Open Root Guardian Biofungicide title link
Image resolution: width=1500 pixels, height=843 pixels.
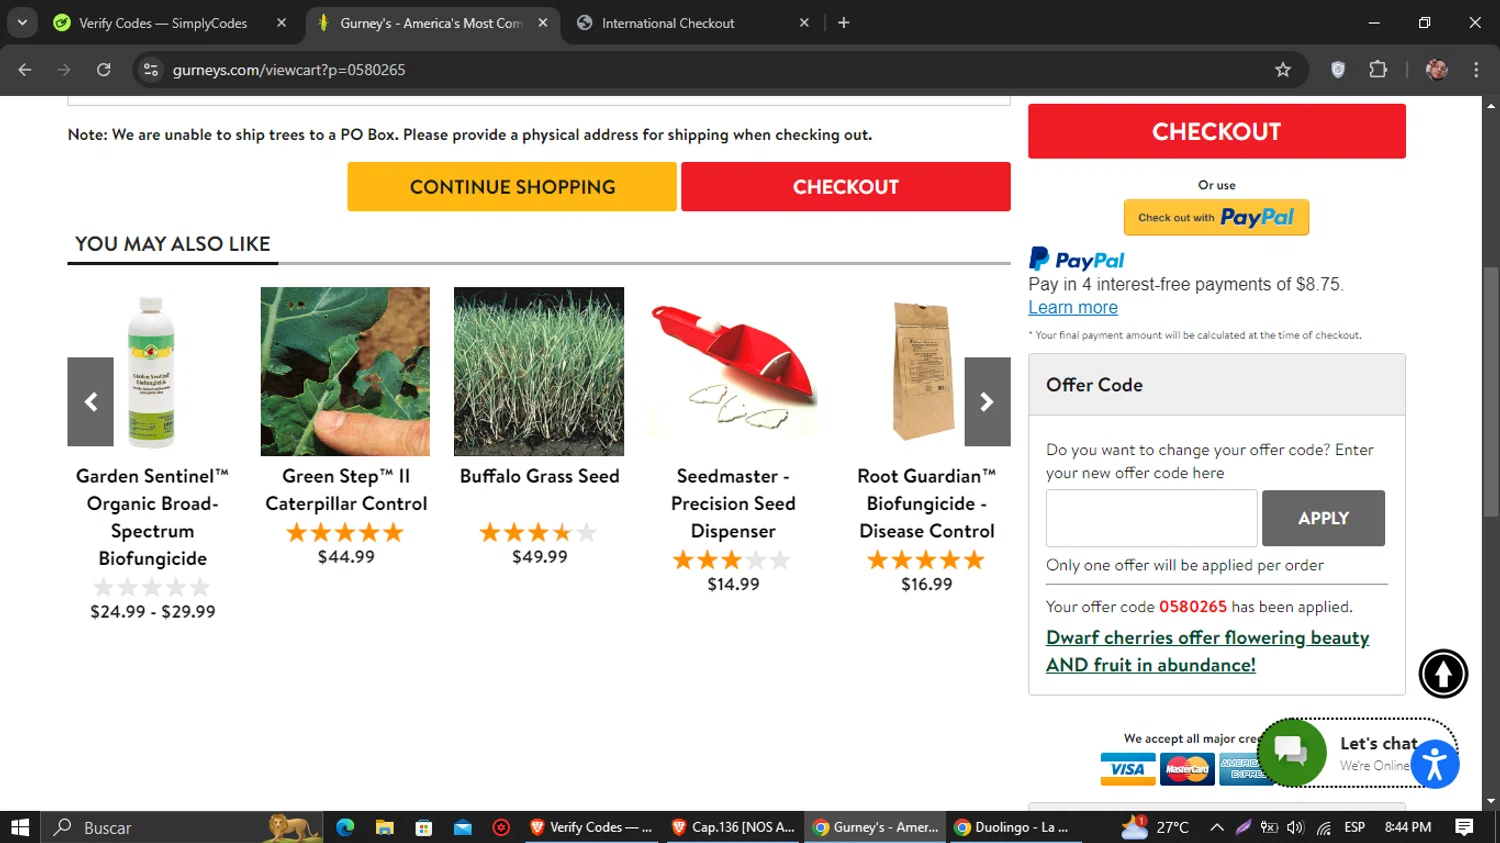926,504
